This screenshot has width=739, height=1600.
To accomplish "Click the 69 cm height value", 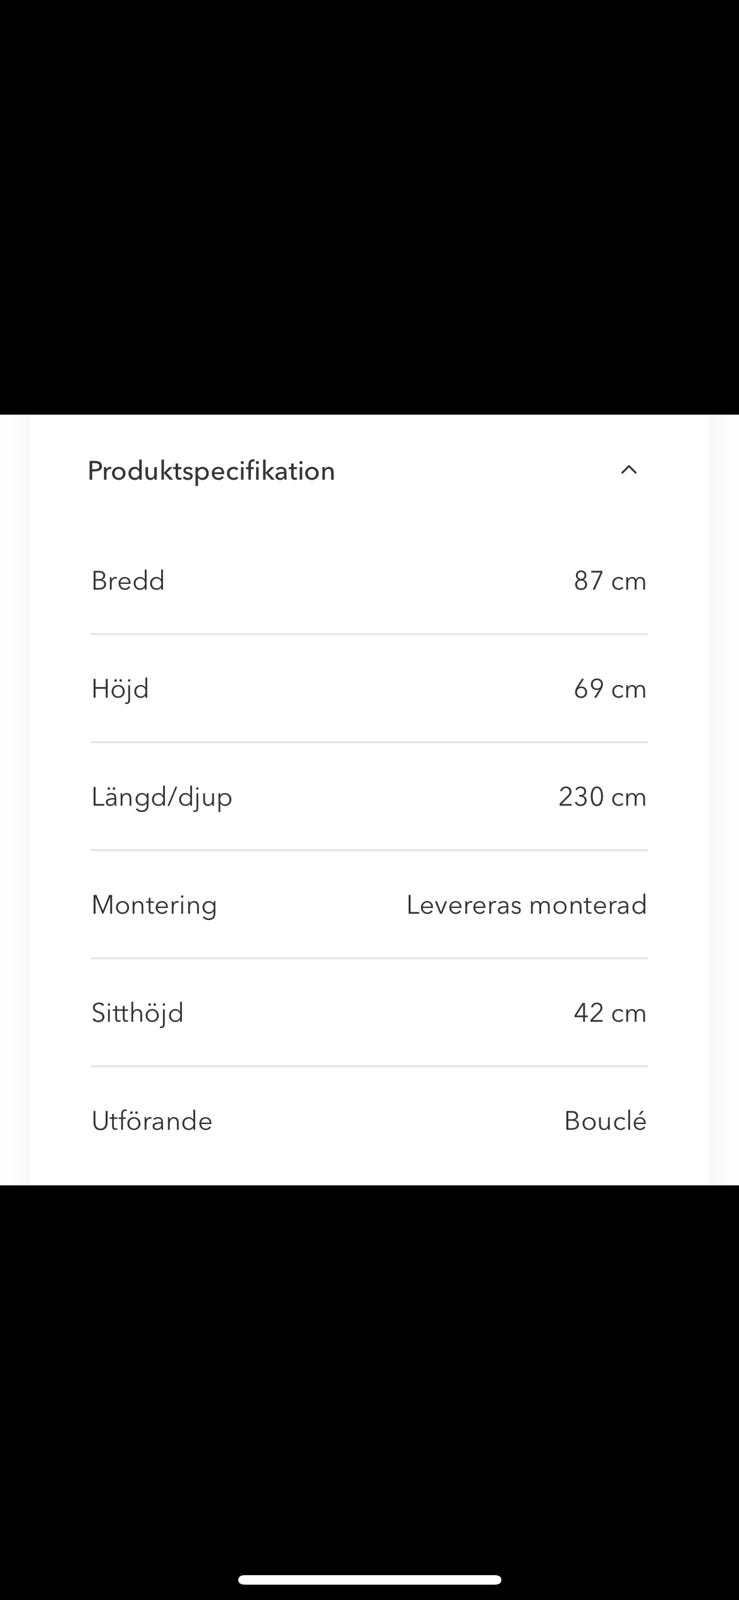I will [609, 689].
